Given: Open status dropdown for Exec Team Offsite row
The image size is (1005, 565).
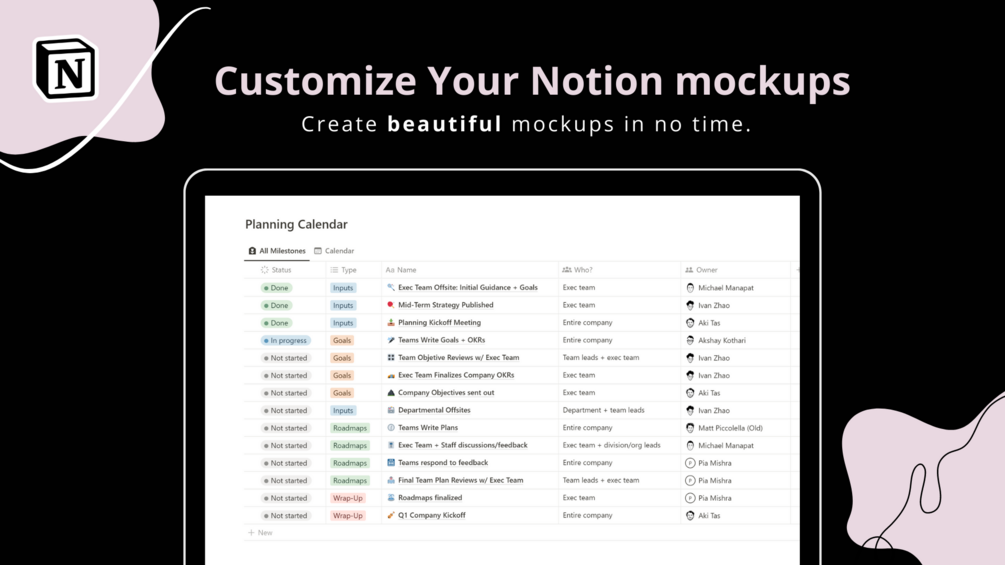Looking at the screenshot, I should [x=276, y=288].
